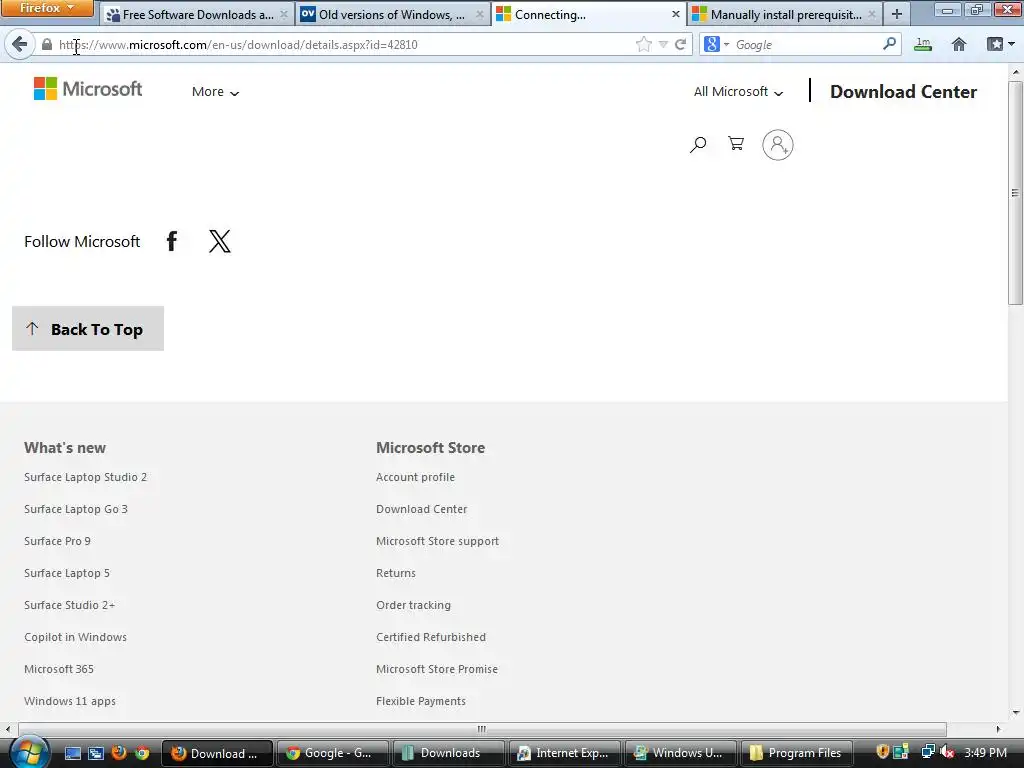
Task: Open the Download Center header link
Action: point(903,92)
